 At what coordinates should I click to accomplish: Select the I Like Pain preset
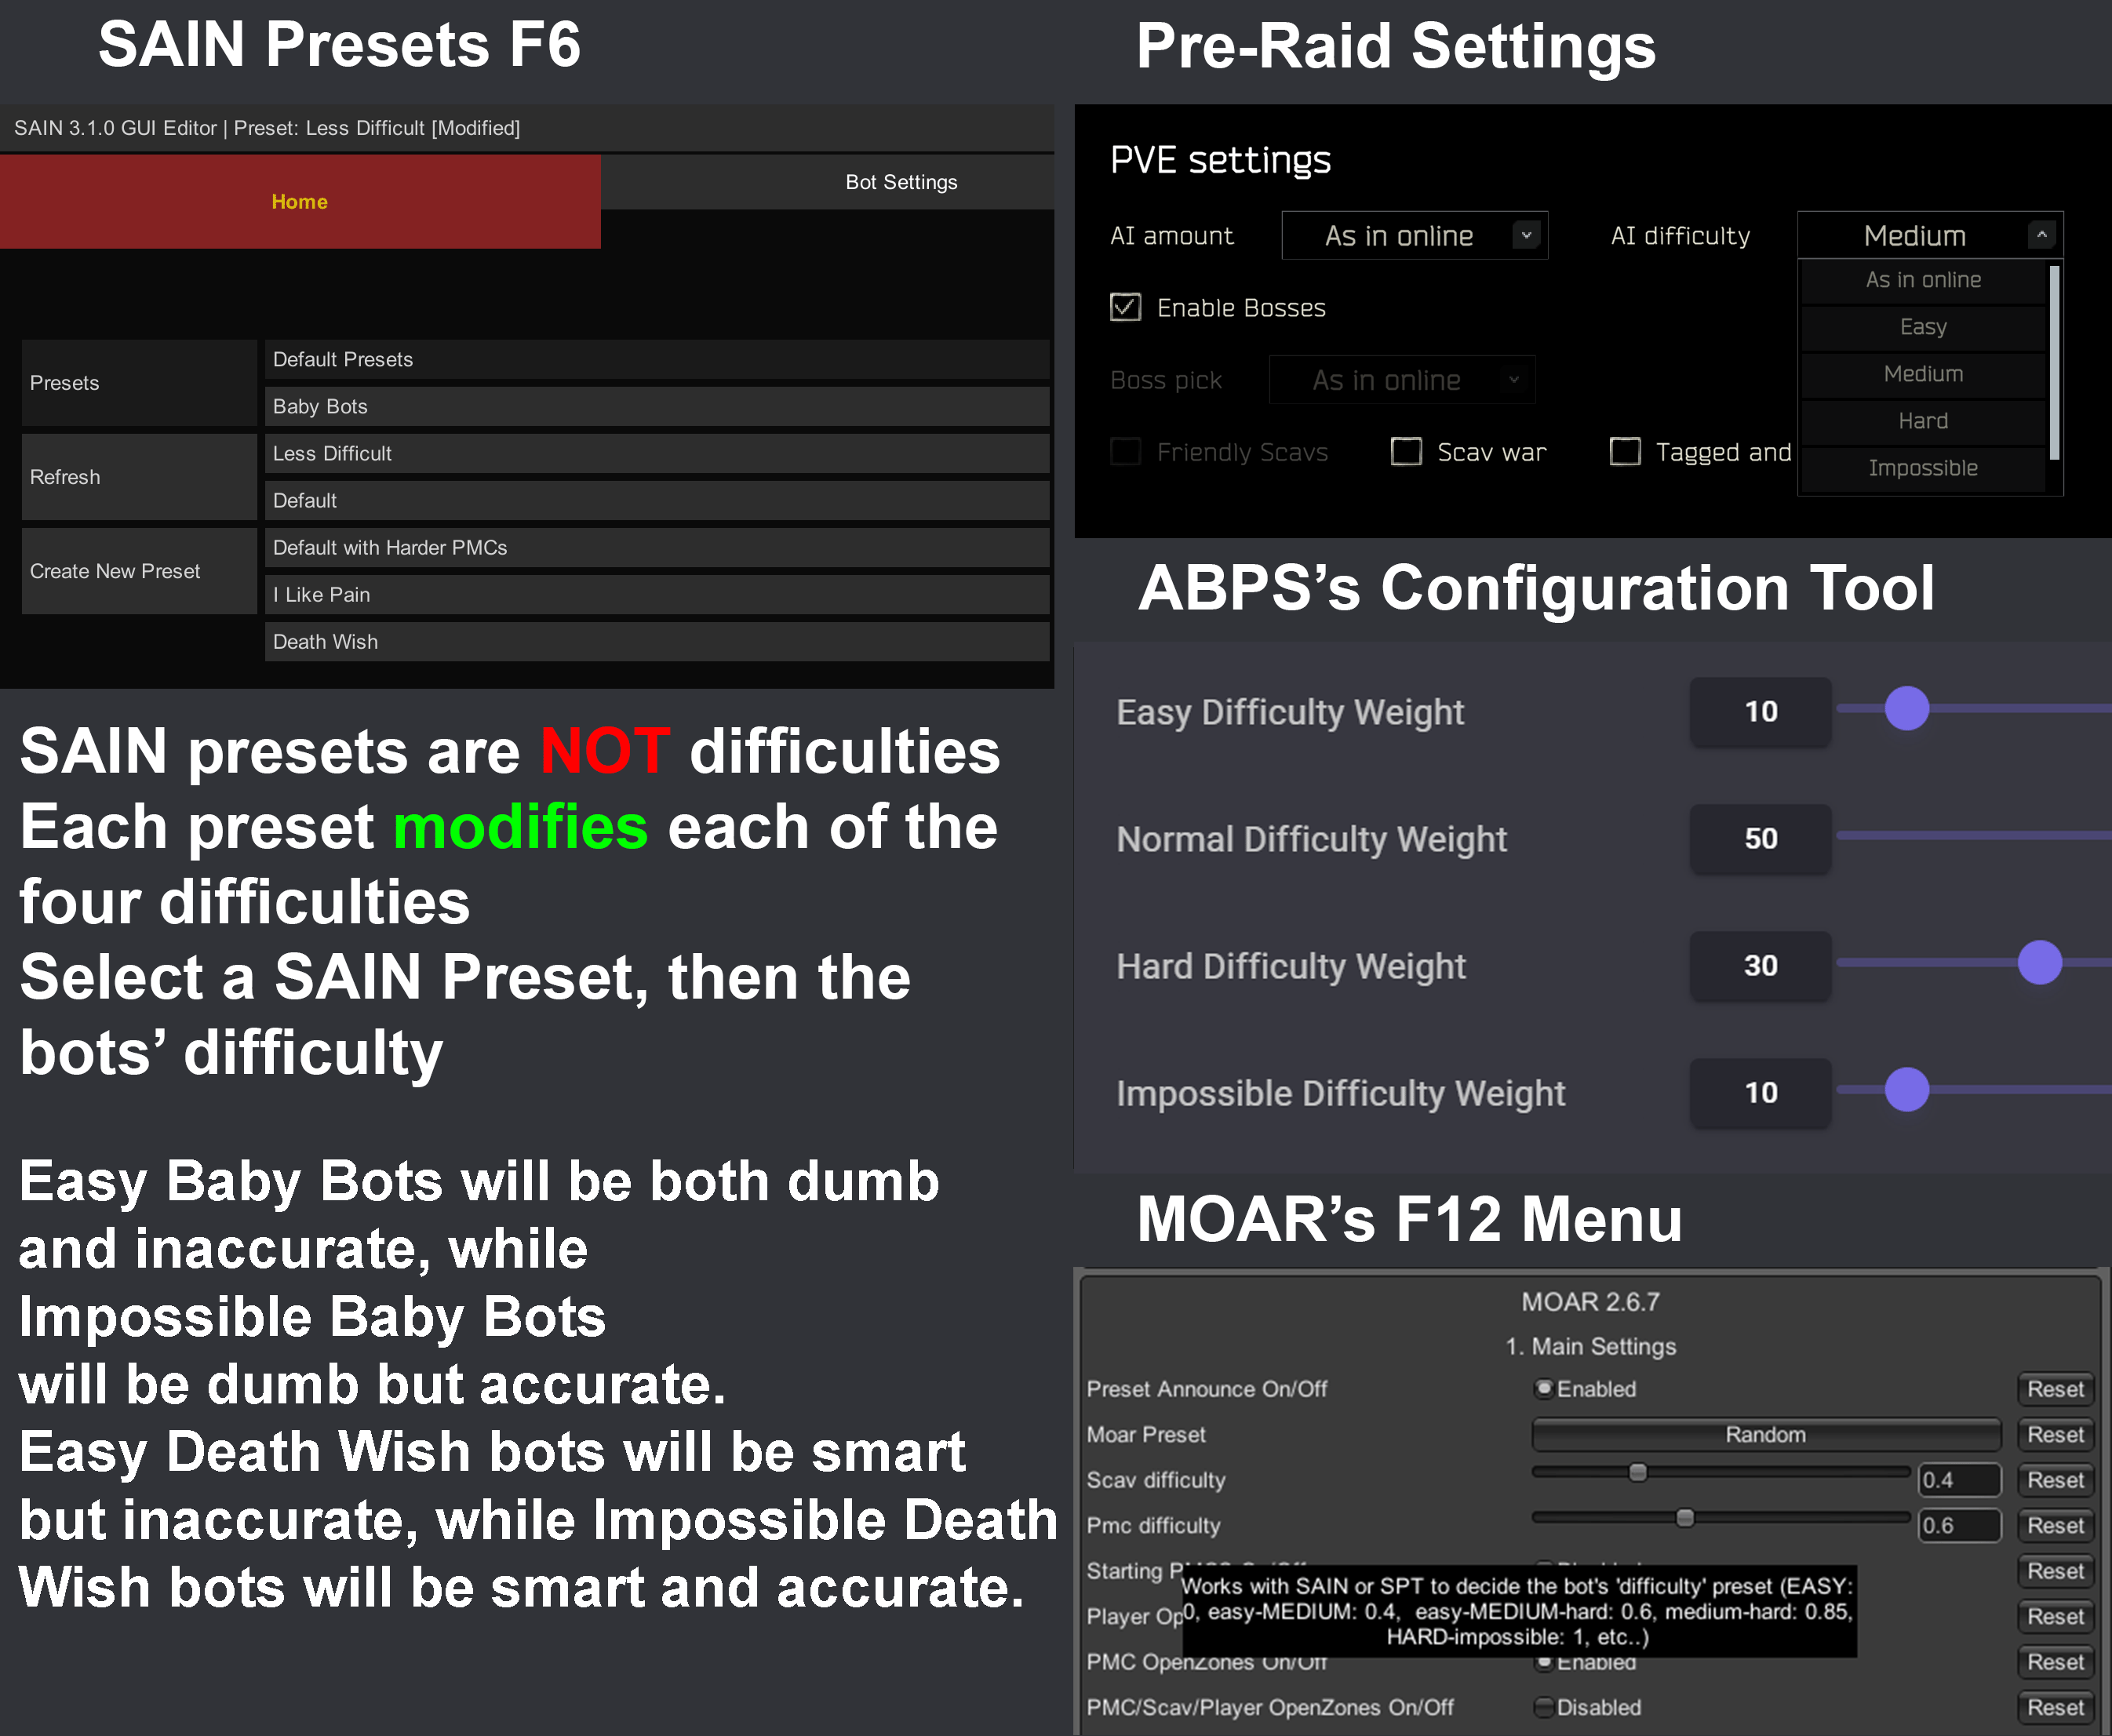(657, 594)
